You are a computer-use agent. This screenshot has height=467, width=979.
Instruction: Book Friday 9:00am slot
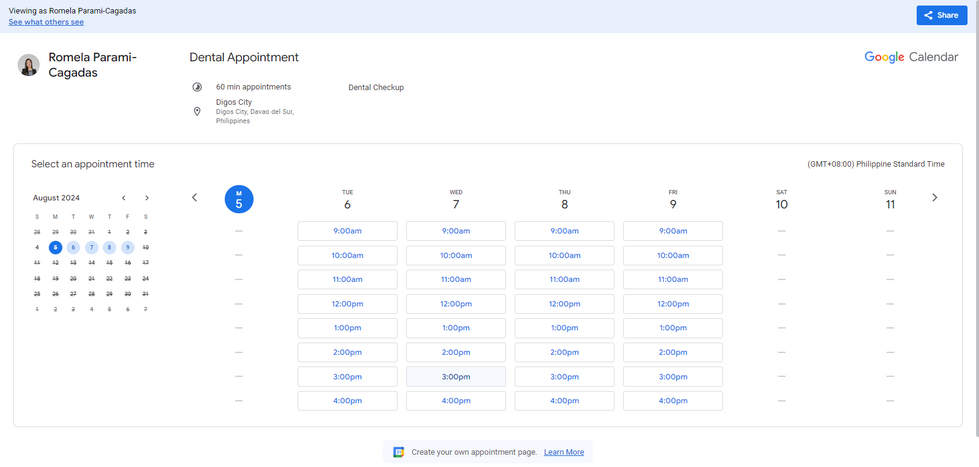pos(673,231)
